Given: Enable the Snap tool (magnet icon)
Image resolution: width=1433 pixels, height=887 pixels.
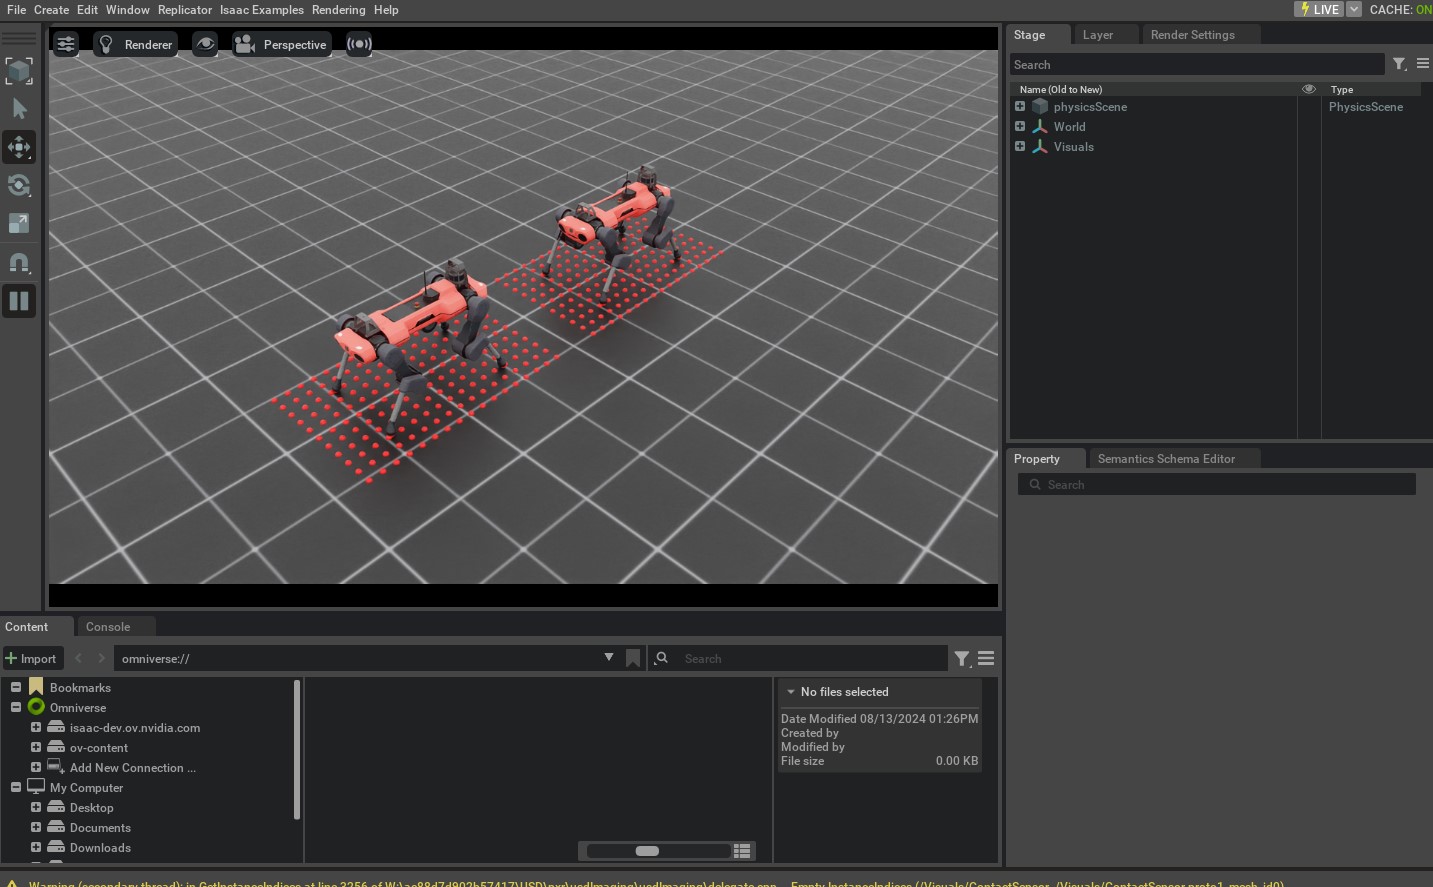Looking at the screenshot, I should [20, 262].
